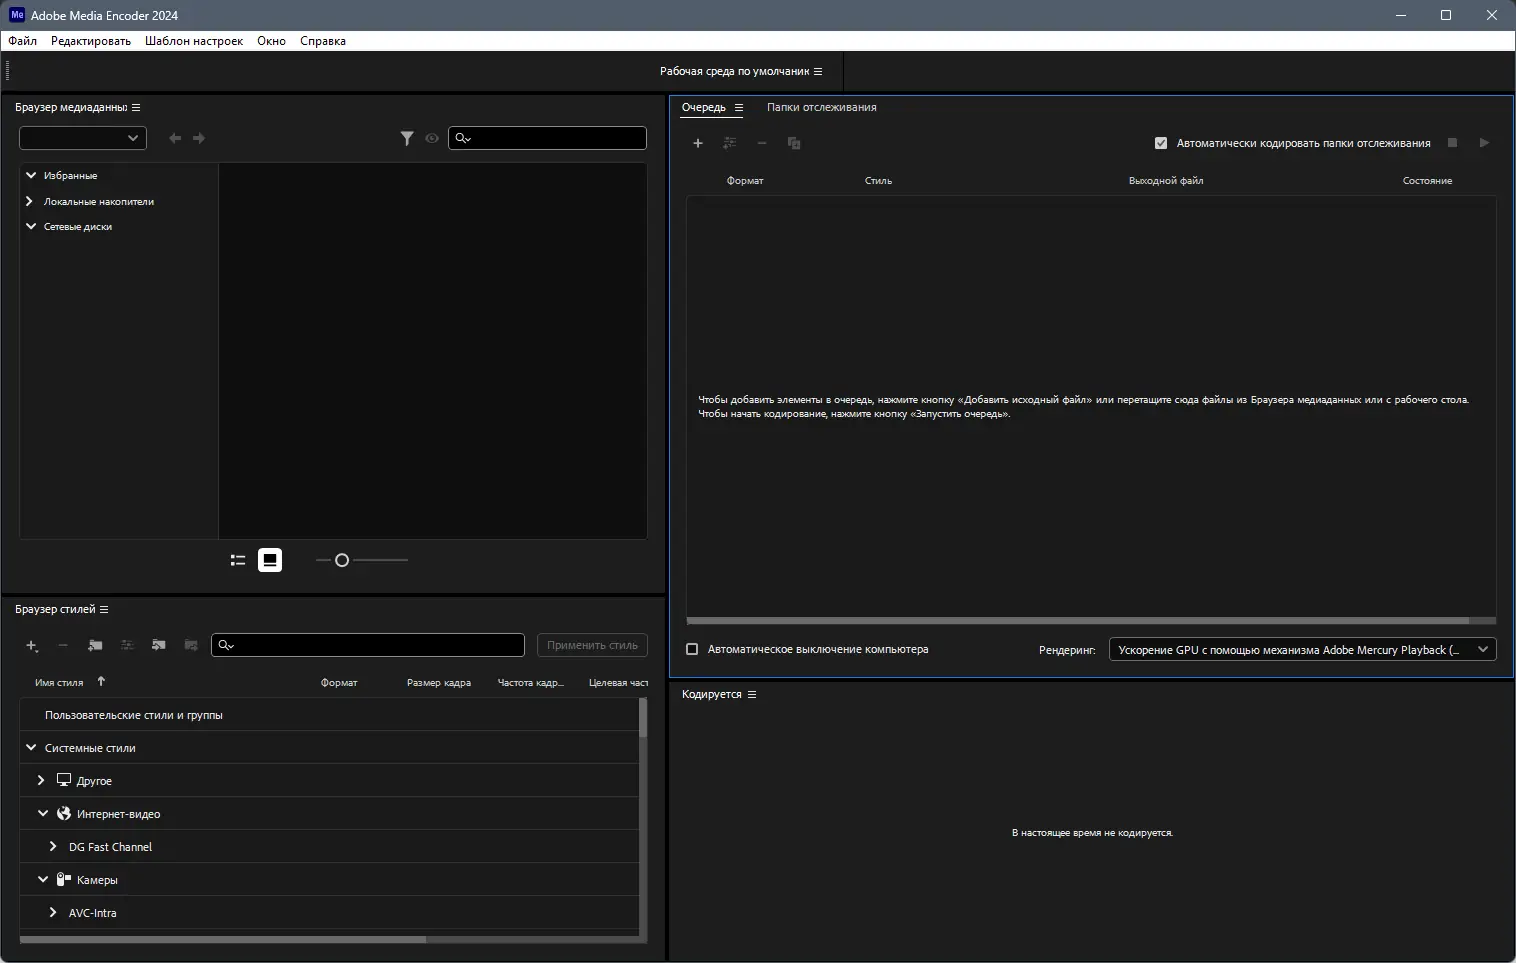The width and height of the screenshot is (1516, 963).
Task: Go back in the media browser
Action: click(175, 138)
